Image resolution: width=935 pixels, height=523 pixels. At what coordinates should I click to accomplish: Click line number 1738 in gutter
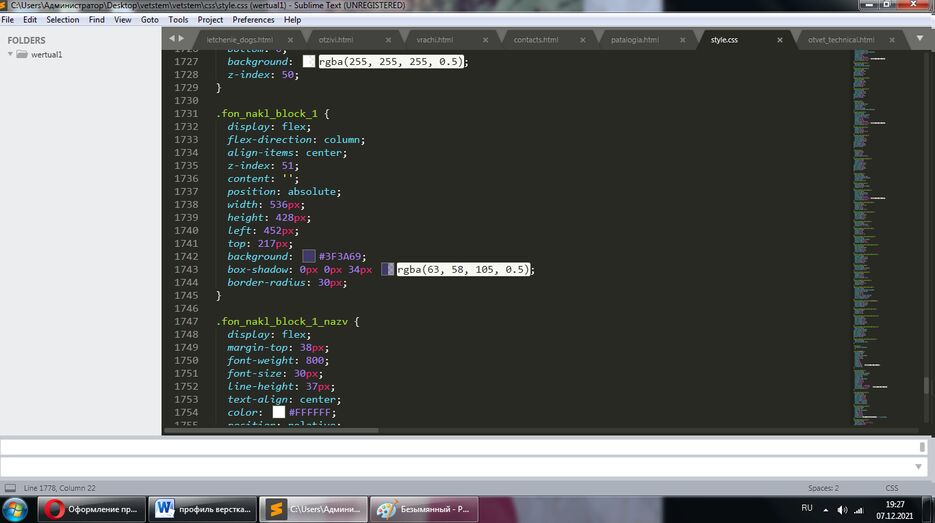186,205
